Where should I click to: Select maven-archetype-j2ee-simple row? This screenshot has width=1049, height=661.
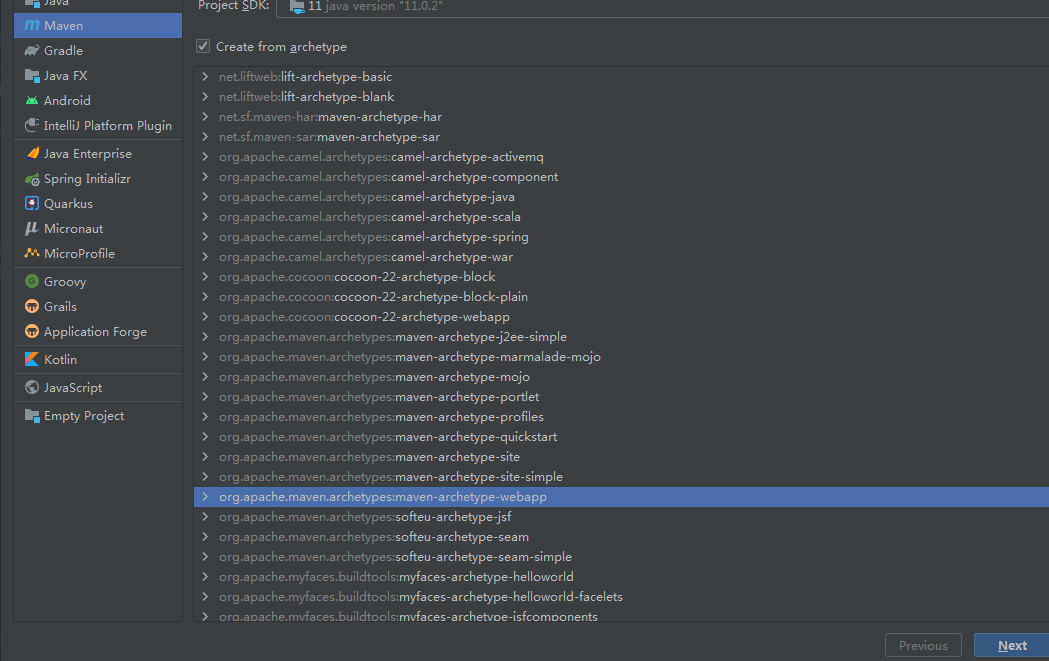622,337
